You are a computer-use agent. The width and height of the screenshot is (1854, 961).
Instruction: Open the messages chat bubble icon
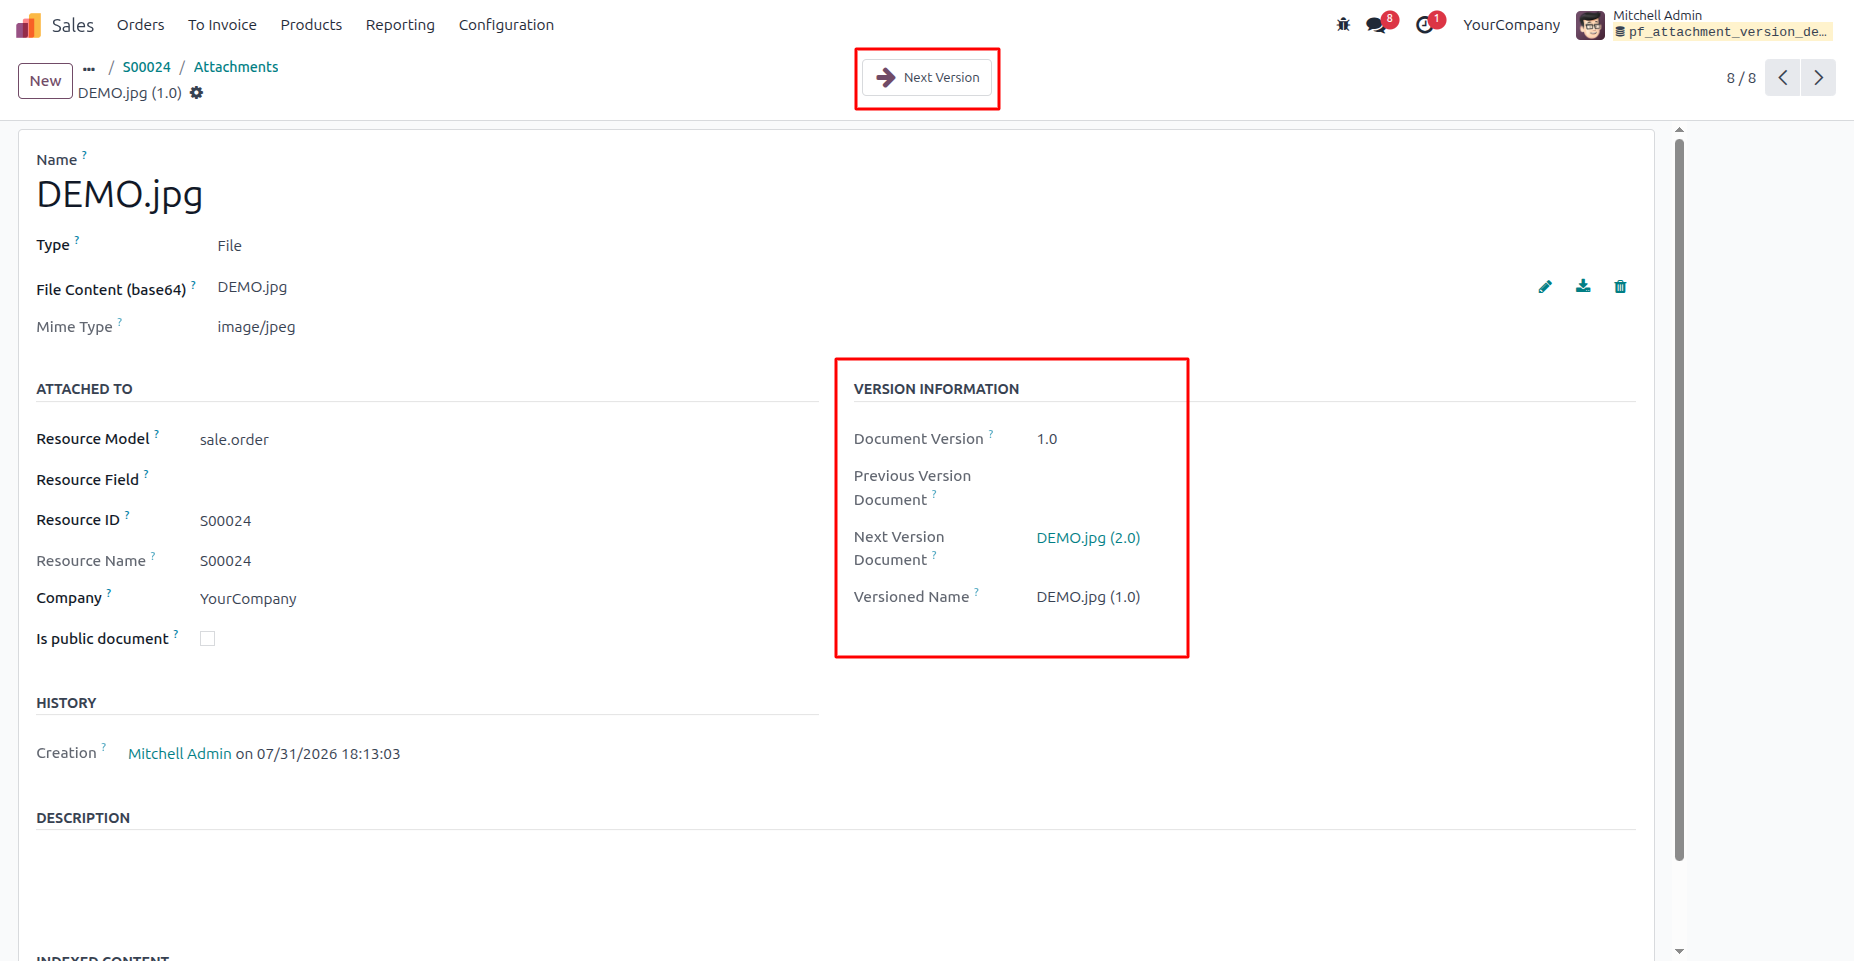[x=1377, y=25]
